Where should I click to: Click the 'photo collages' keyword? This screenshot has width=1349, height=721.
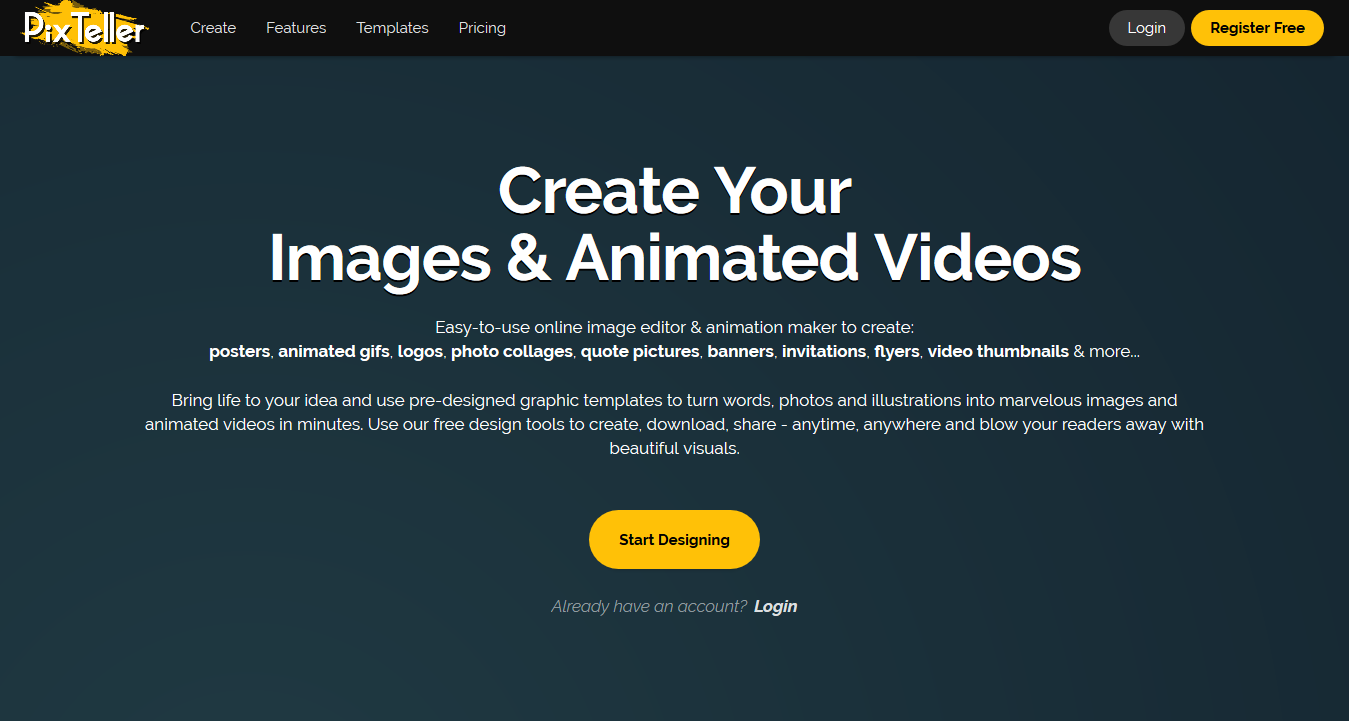[512, 352]
